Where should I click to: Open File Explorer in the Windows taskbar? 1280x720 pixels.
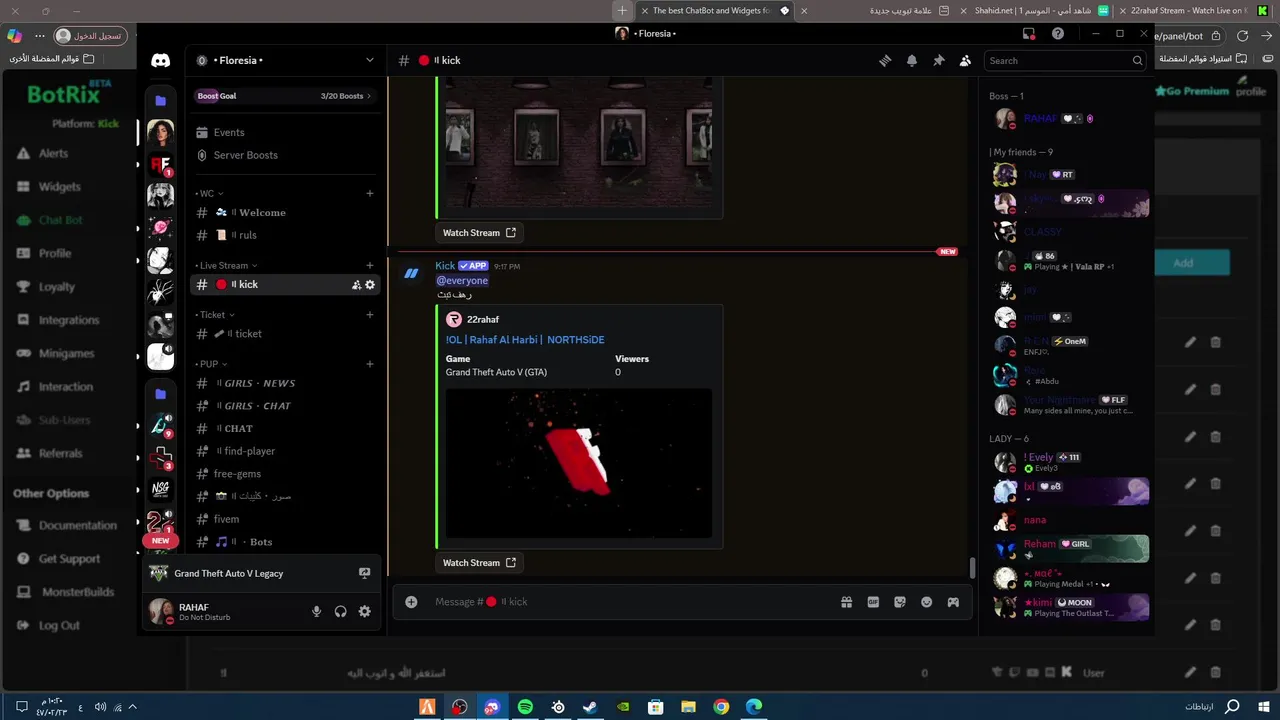(688, 707)
